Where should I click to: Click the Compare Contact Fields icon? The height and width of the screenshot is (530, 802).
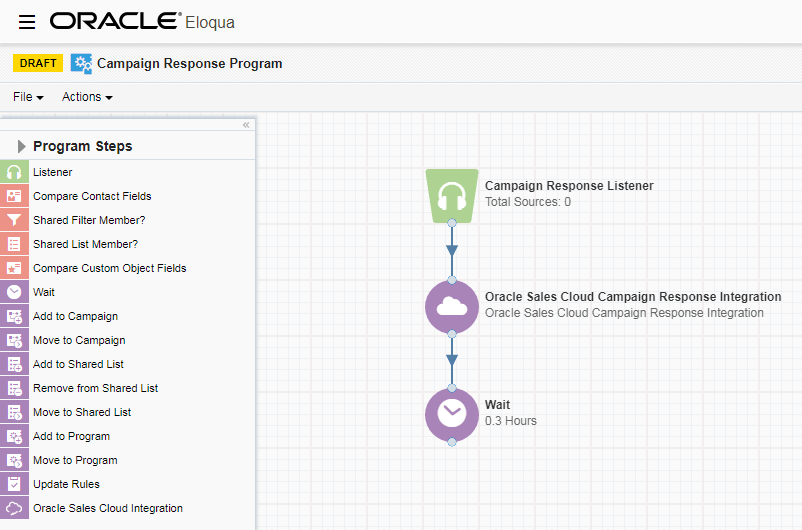(x=14, y=196)
